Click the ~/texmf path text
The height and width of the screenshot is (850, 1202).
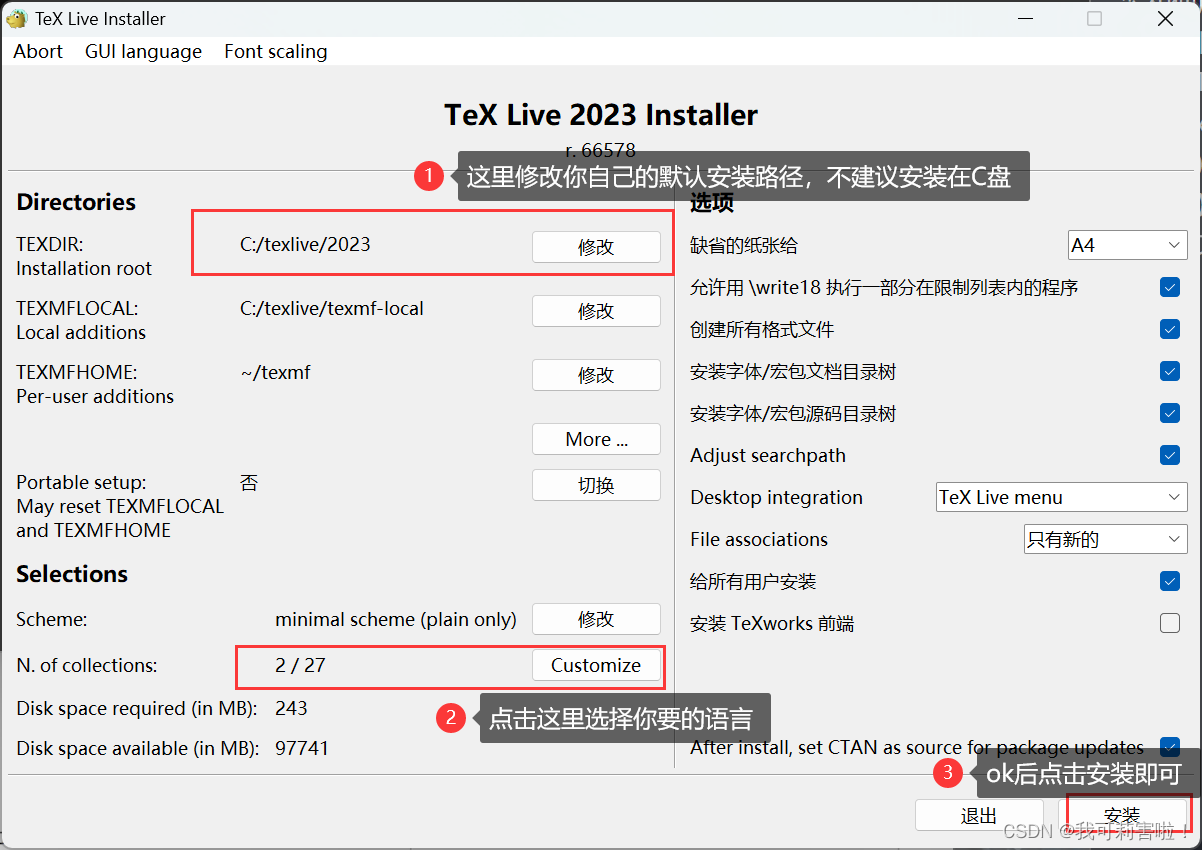tap(275, 372)
